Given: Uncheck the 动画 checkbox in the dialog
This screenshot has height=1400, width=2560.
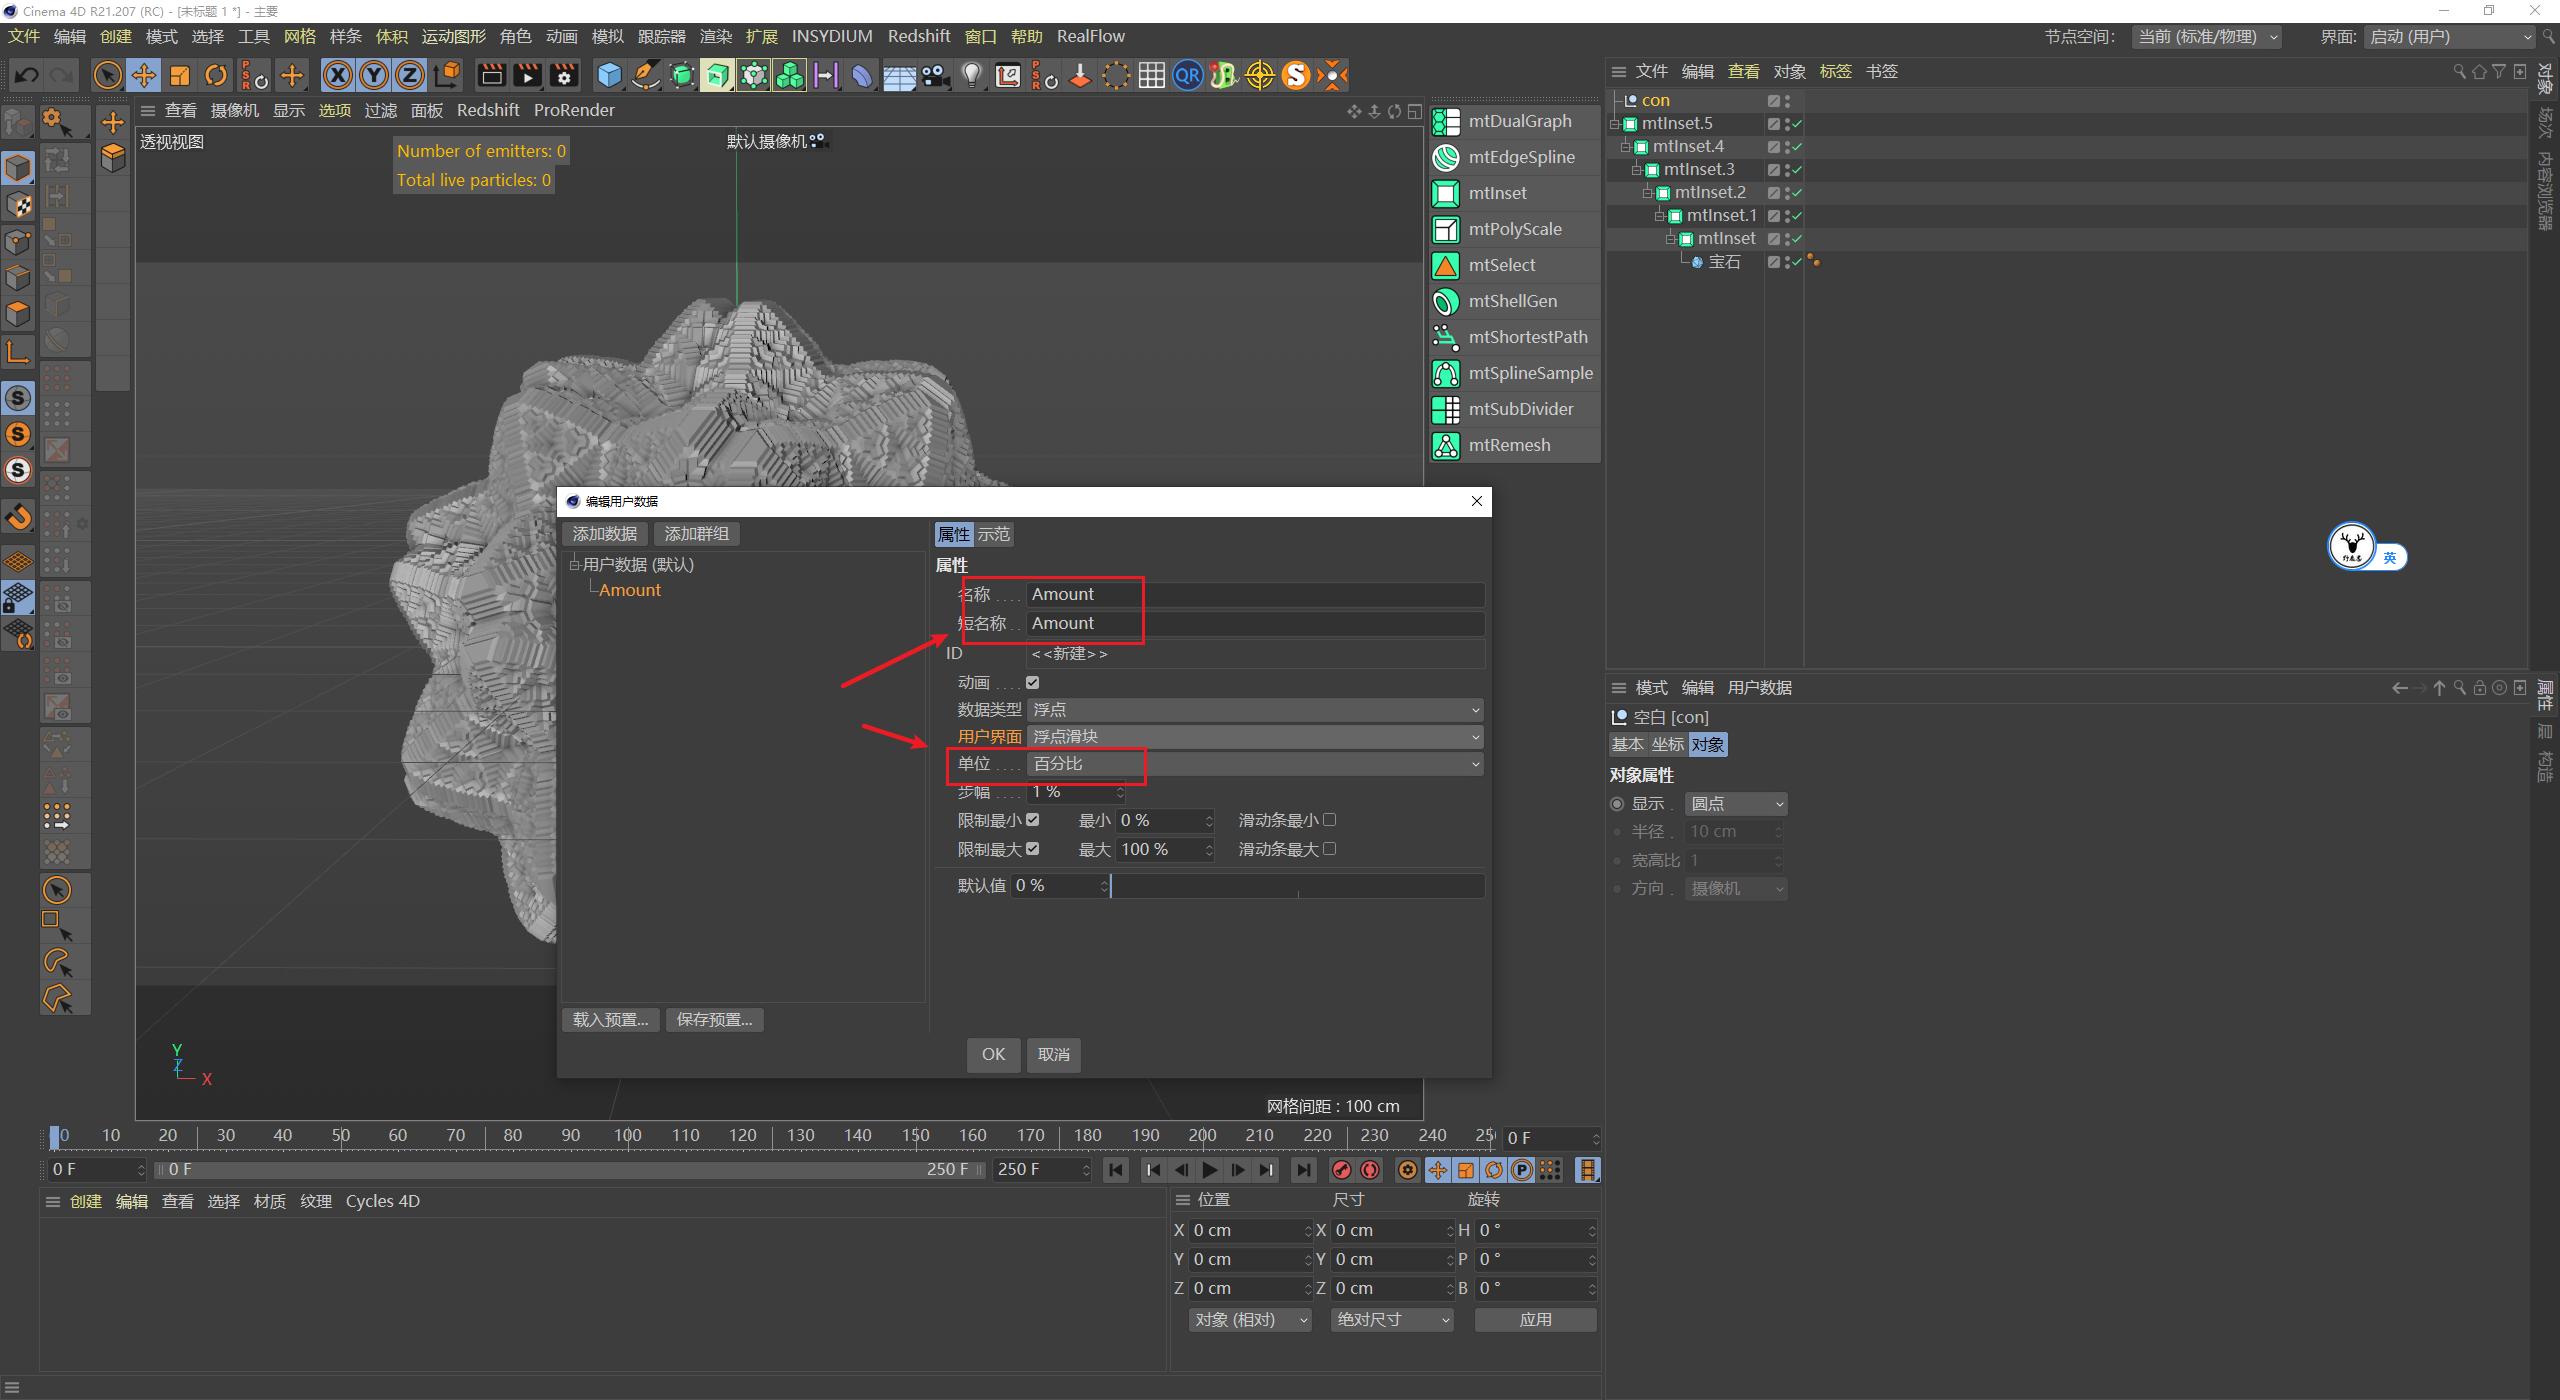Looking at the screenshot, I should [1033, 682].
